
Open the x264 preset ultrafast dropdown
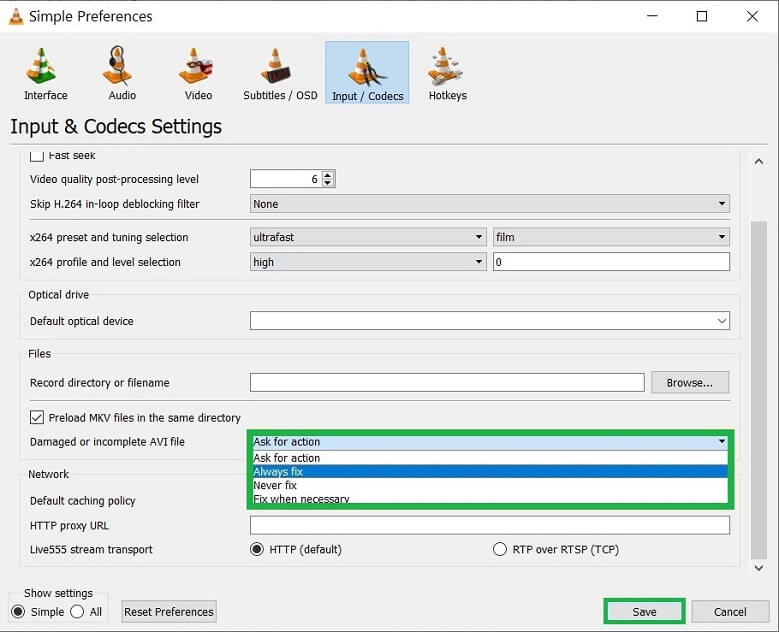pos(368,237)
